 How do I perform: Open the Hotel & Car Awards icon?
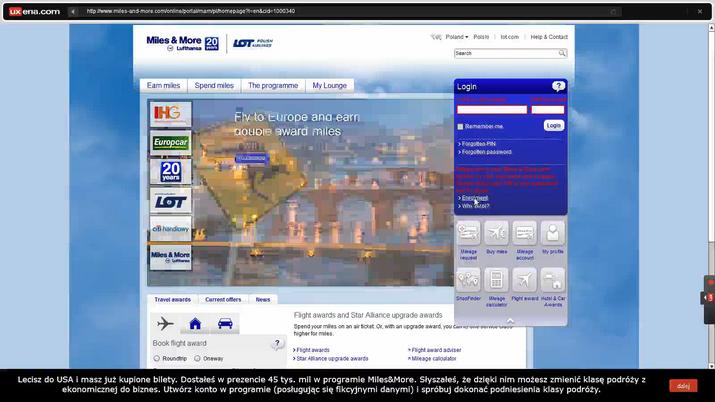tap(553, 280)
